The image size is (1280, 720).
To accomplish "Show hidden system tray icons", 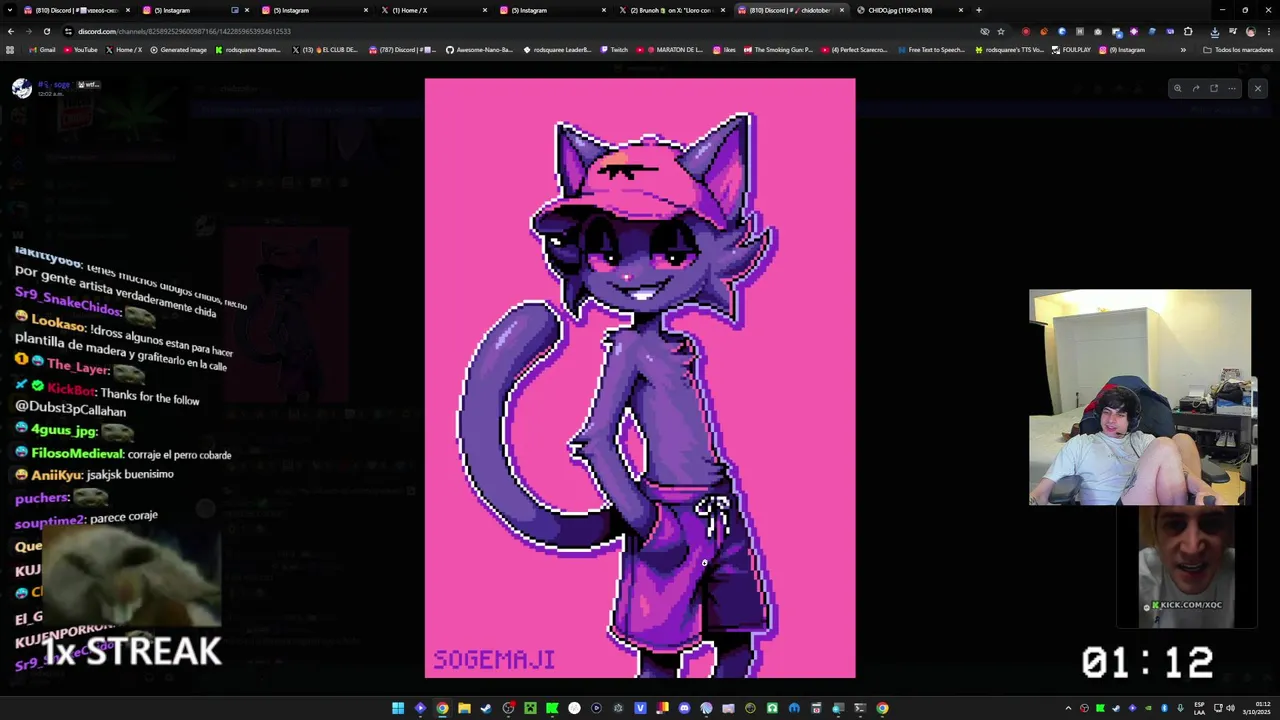I will click(1069, 708).
